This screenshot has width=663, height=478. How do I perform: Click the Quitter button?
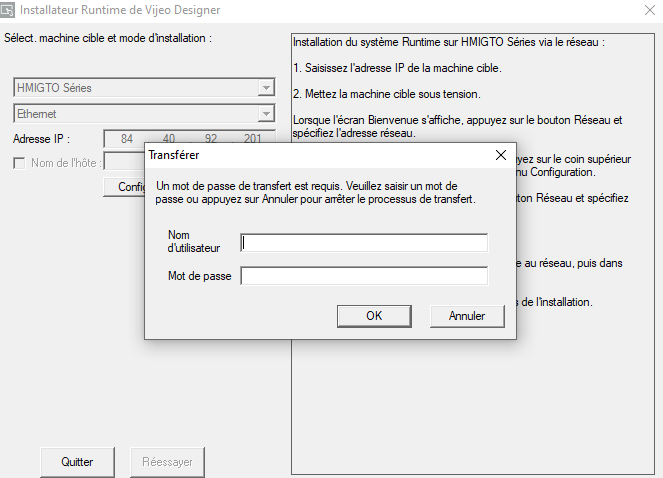point(77,462)
